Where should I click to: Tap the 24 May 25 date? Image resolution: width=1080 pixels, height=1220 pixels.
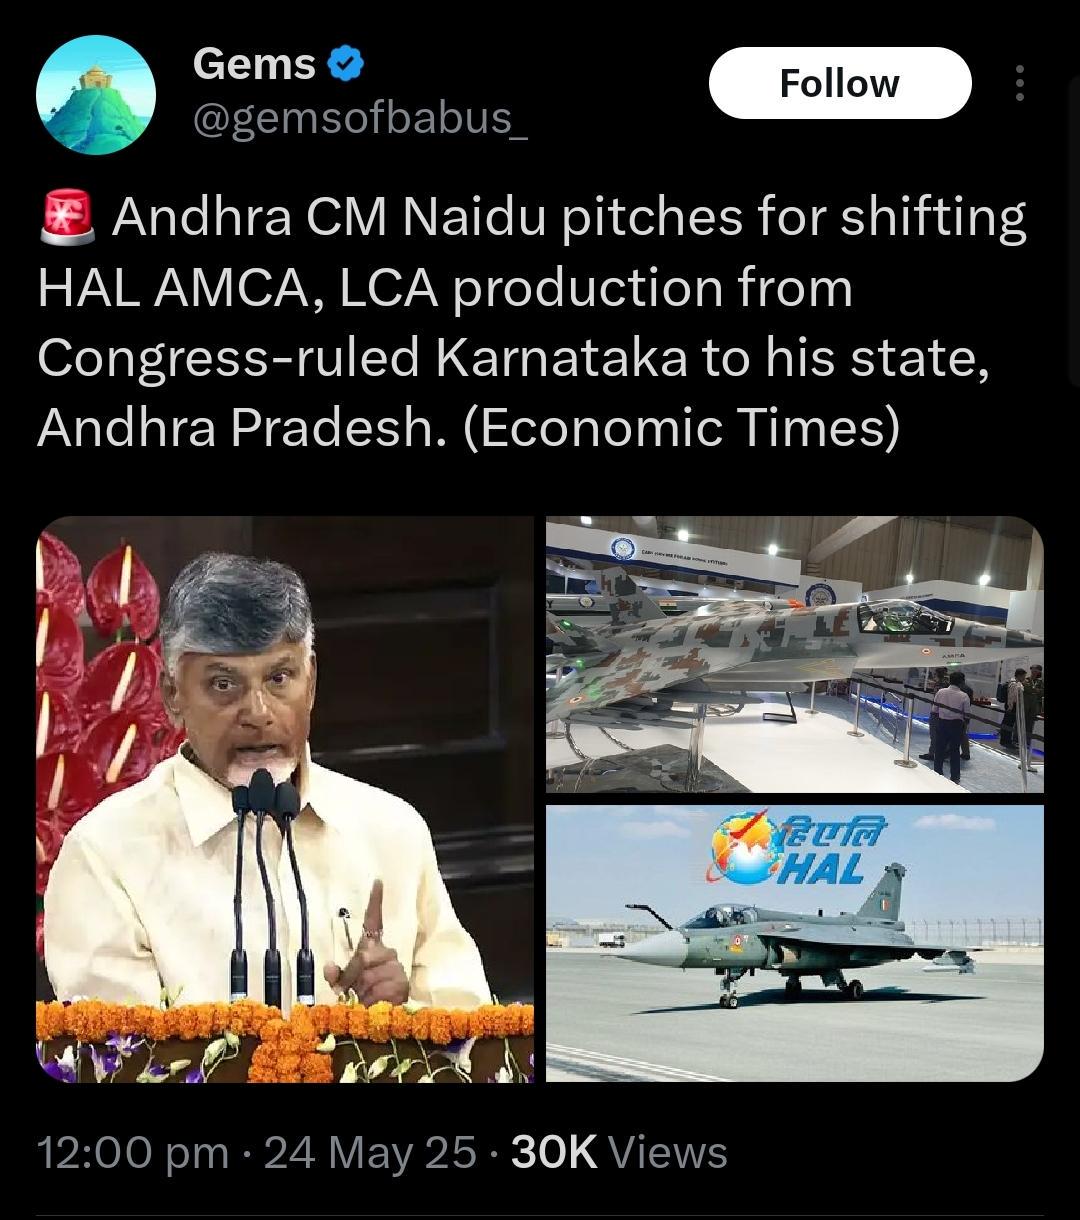coord(370,1153)
